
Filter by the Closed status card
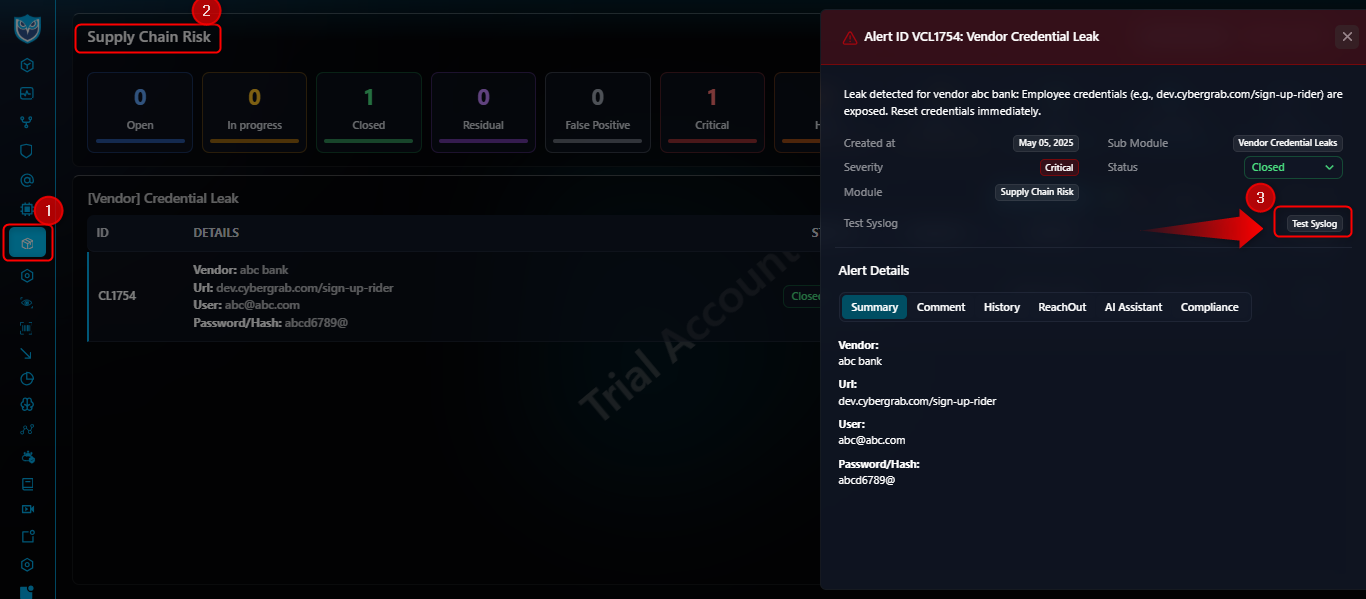(x=369, y=112)
